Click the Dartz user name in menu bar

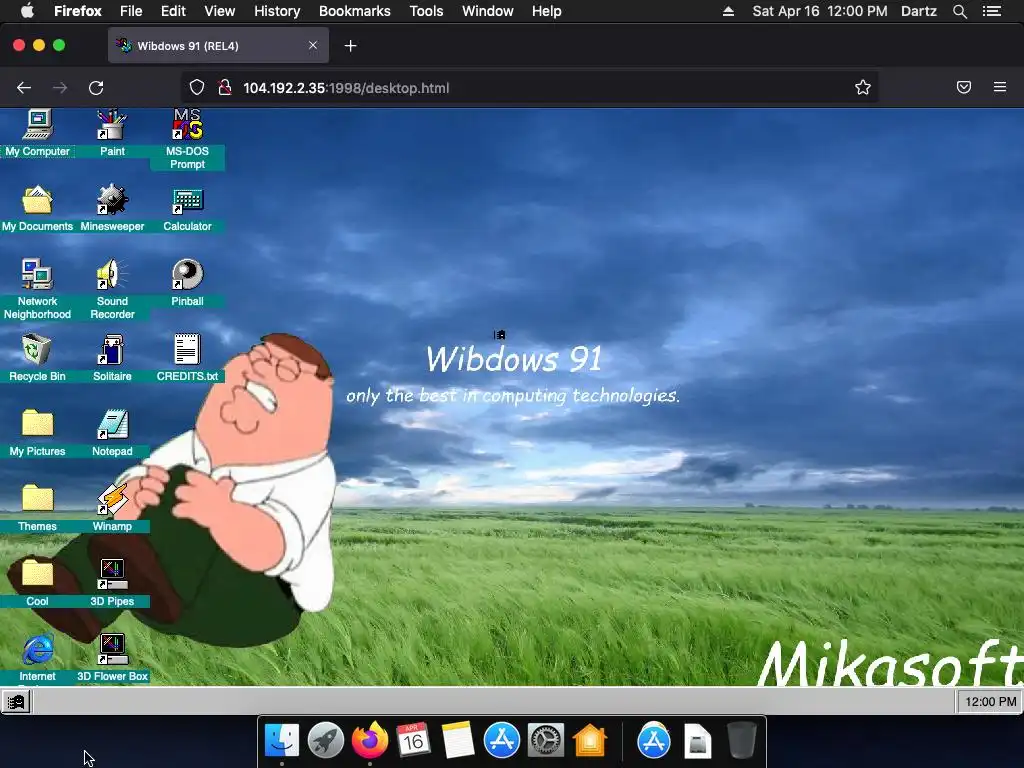919,11
